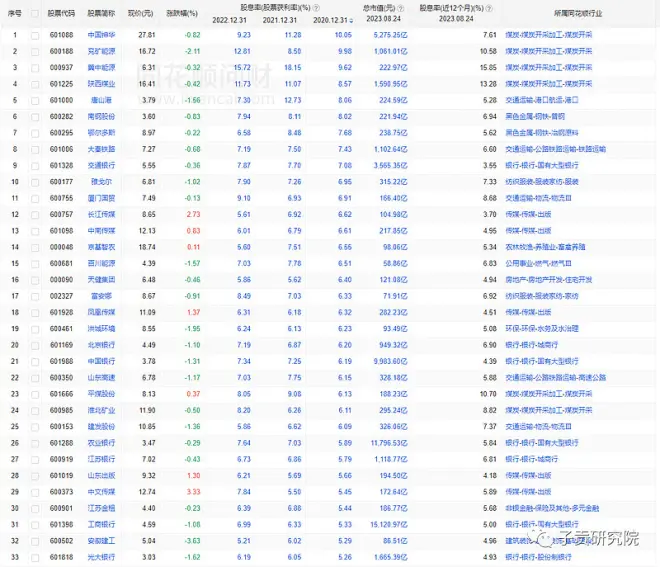Select the checkbox in row 9 交通银行
Image resolution: width=660 pixels, height=567 pixels.
[35, 164]
